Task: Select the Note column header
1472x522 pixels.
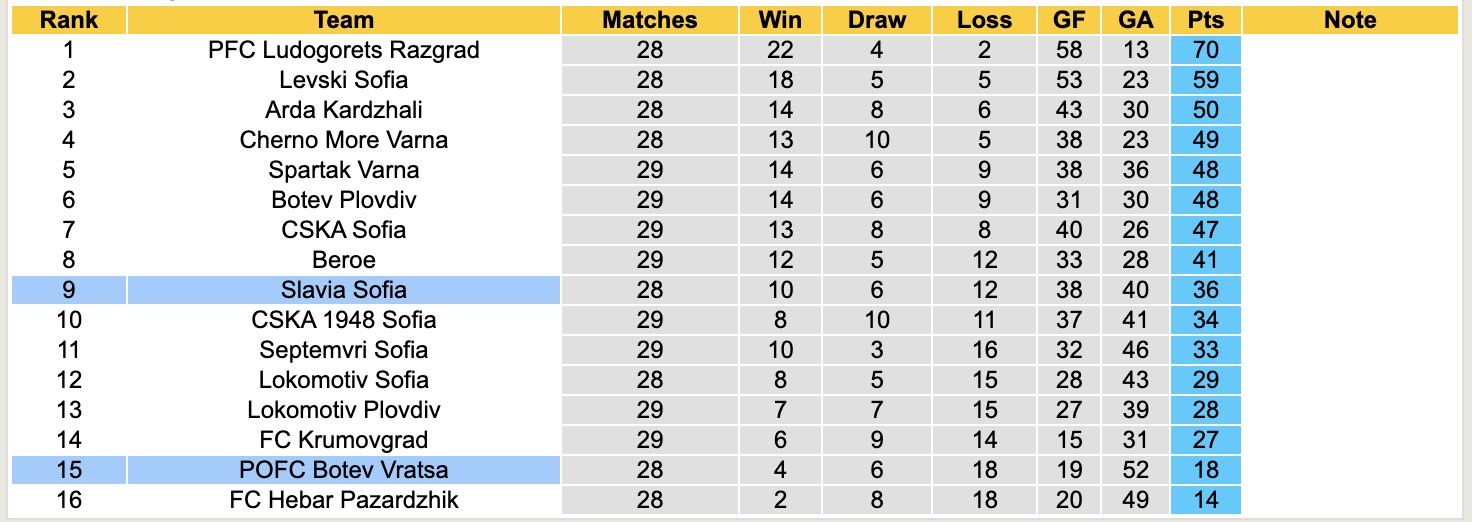Action: (1349, 20)
